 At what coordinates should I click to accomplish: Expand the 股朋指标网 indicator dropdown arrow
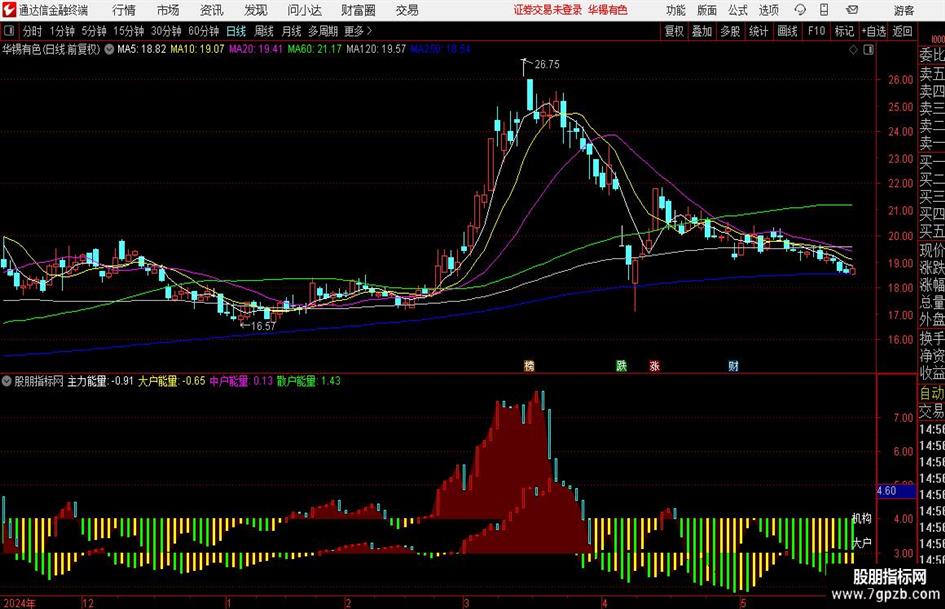7,381
